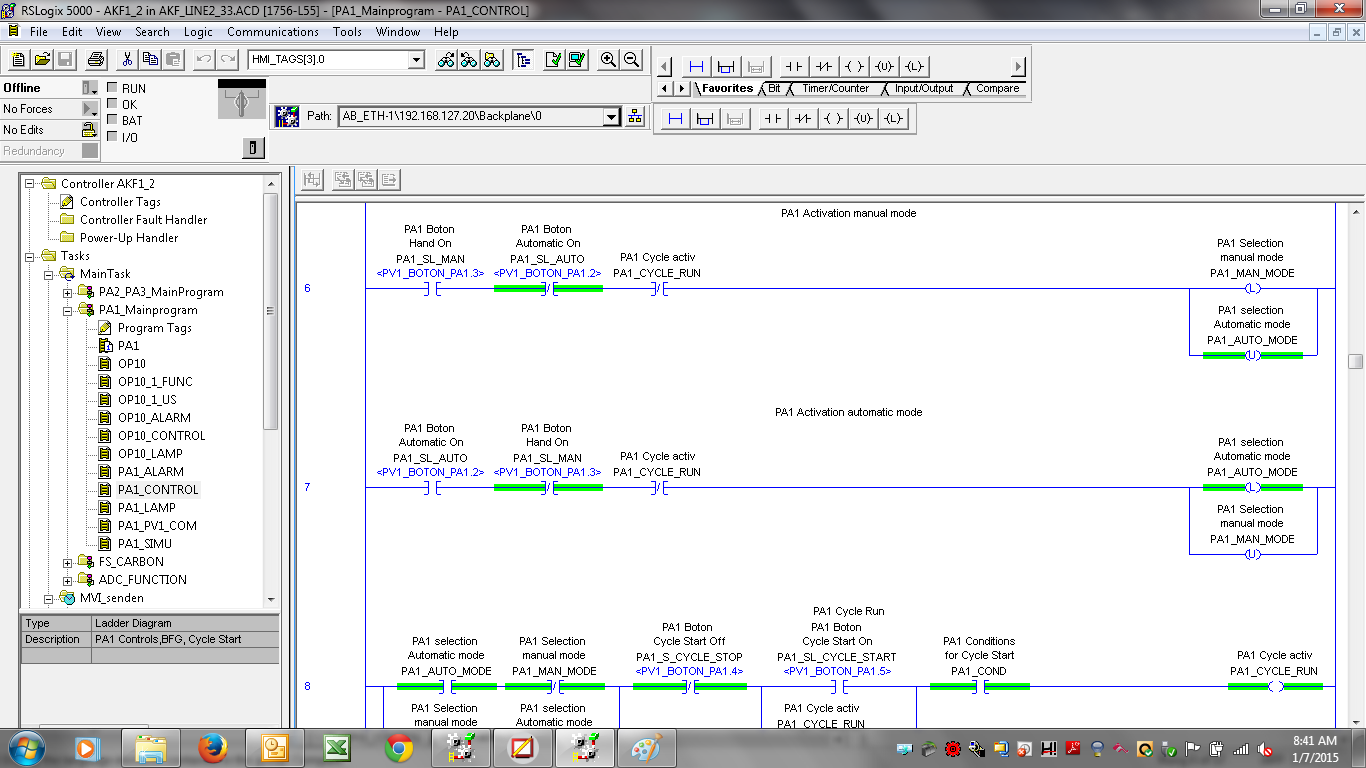Expand the FS_CARBON program tree node
The width and height of the screenshot is (1366, 768).
point(68,562)
